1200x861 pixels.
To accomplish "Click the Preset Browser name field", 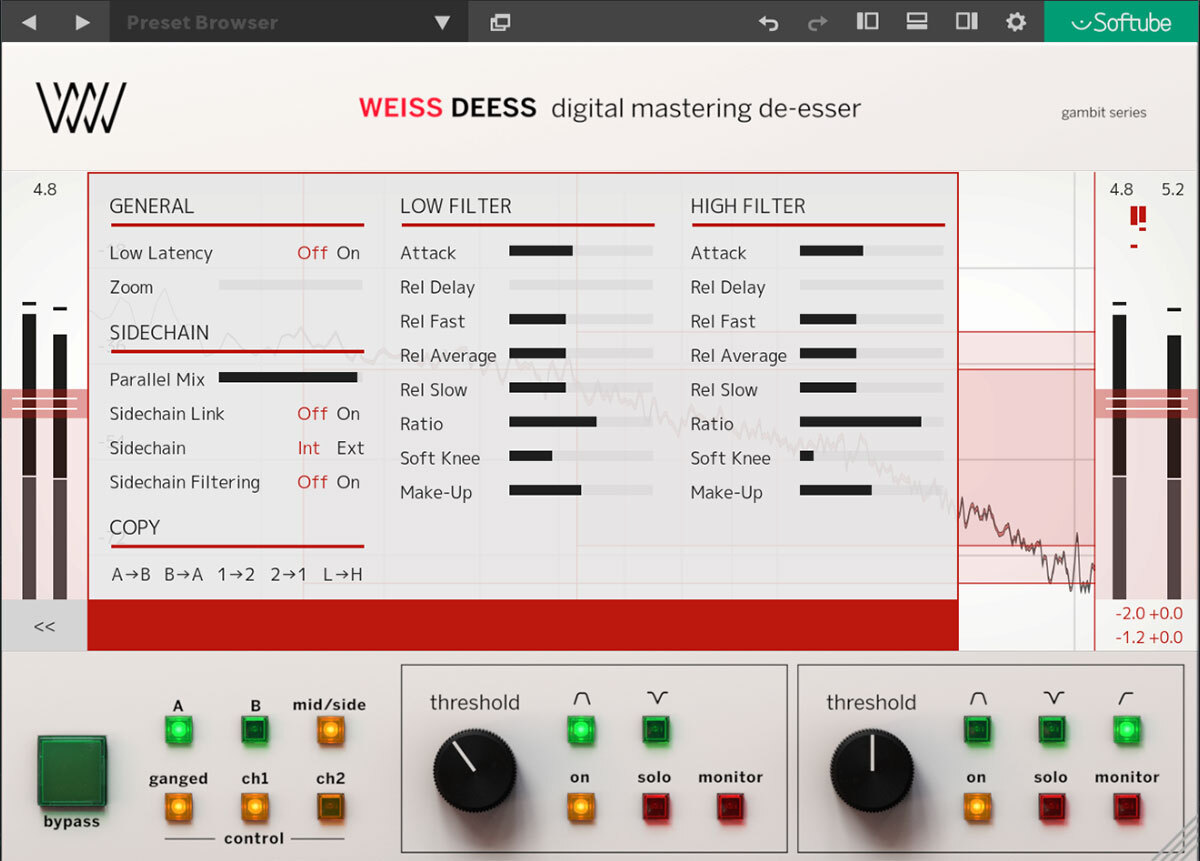I will (x=270, y=22).
